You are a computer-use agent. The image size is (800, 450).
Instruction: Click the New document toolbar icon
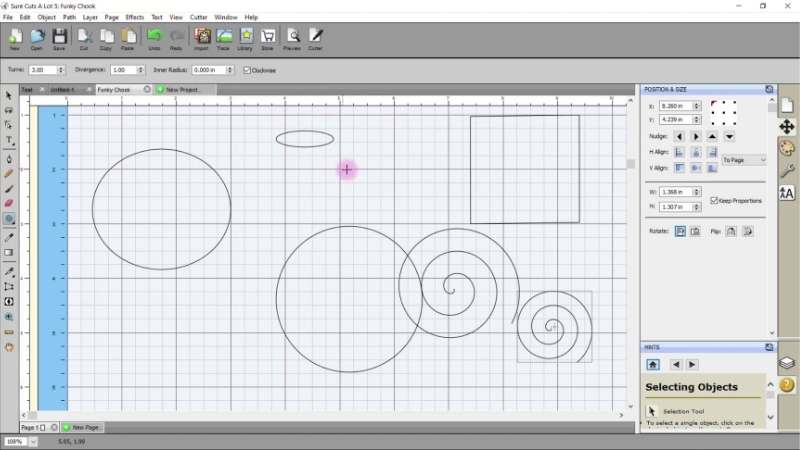(x=15, y=39)
